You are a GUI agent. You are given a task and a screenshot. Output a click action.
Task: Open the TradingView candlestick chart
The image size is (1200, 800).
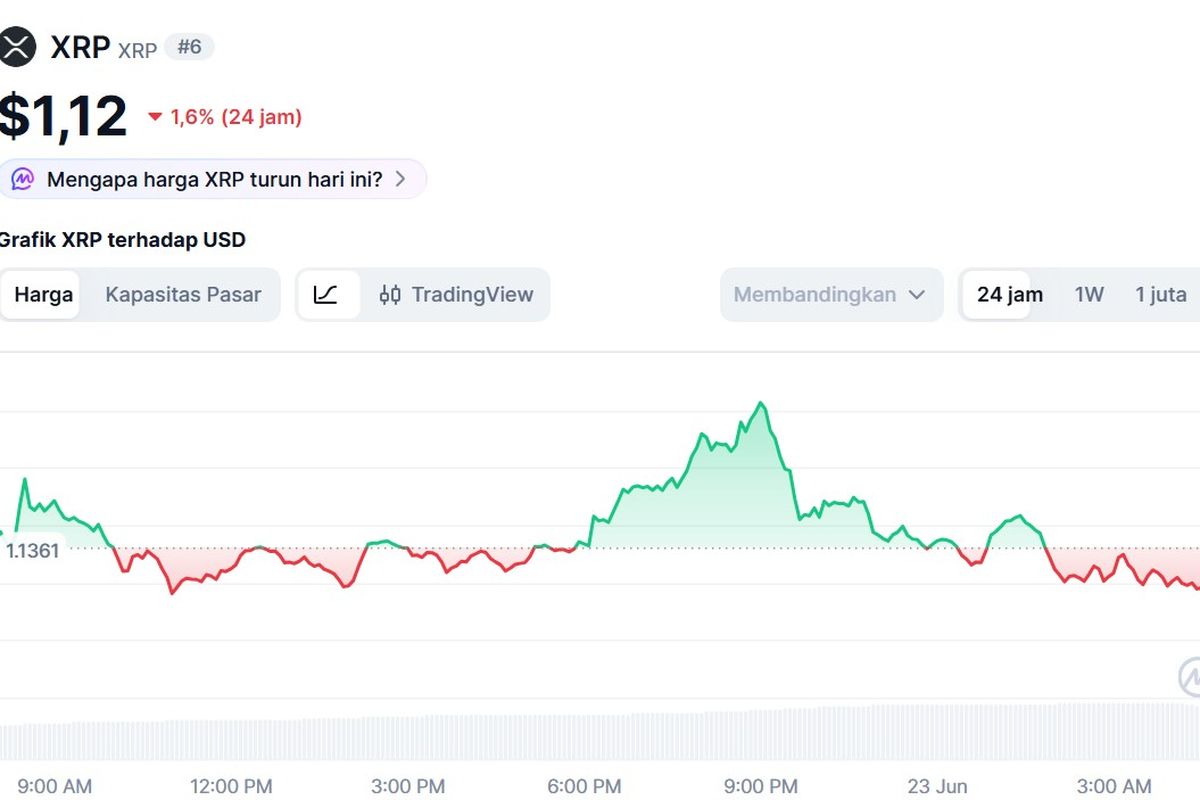click(457, 295)
